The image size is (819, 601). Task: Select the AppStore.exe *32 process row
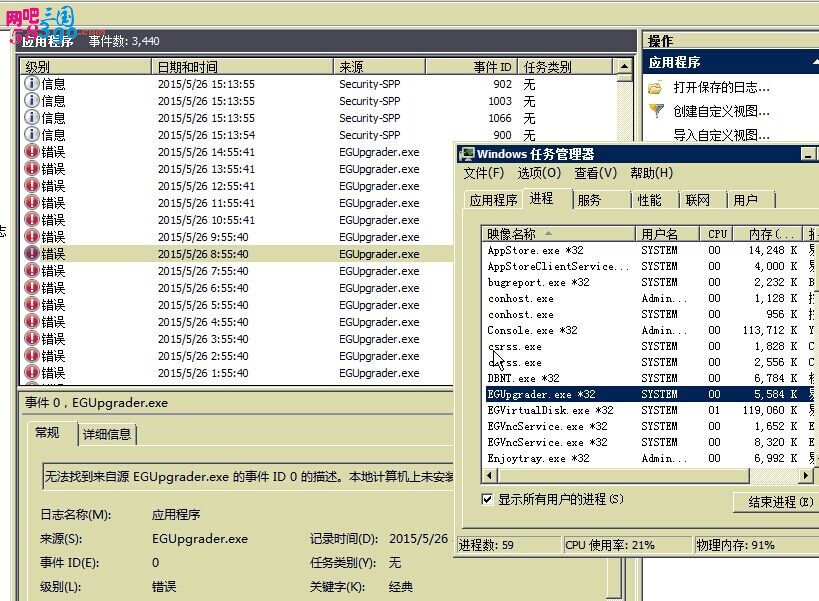tap(648, 250)
